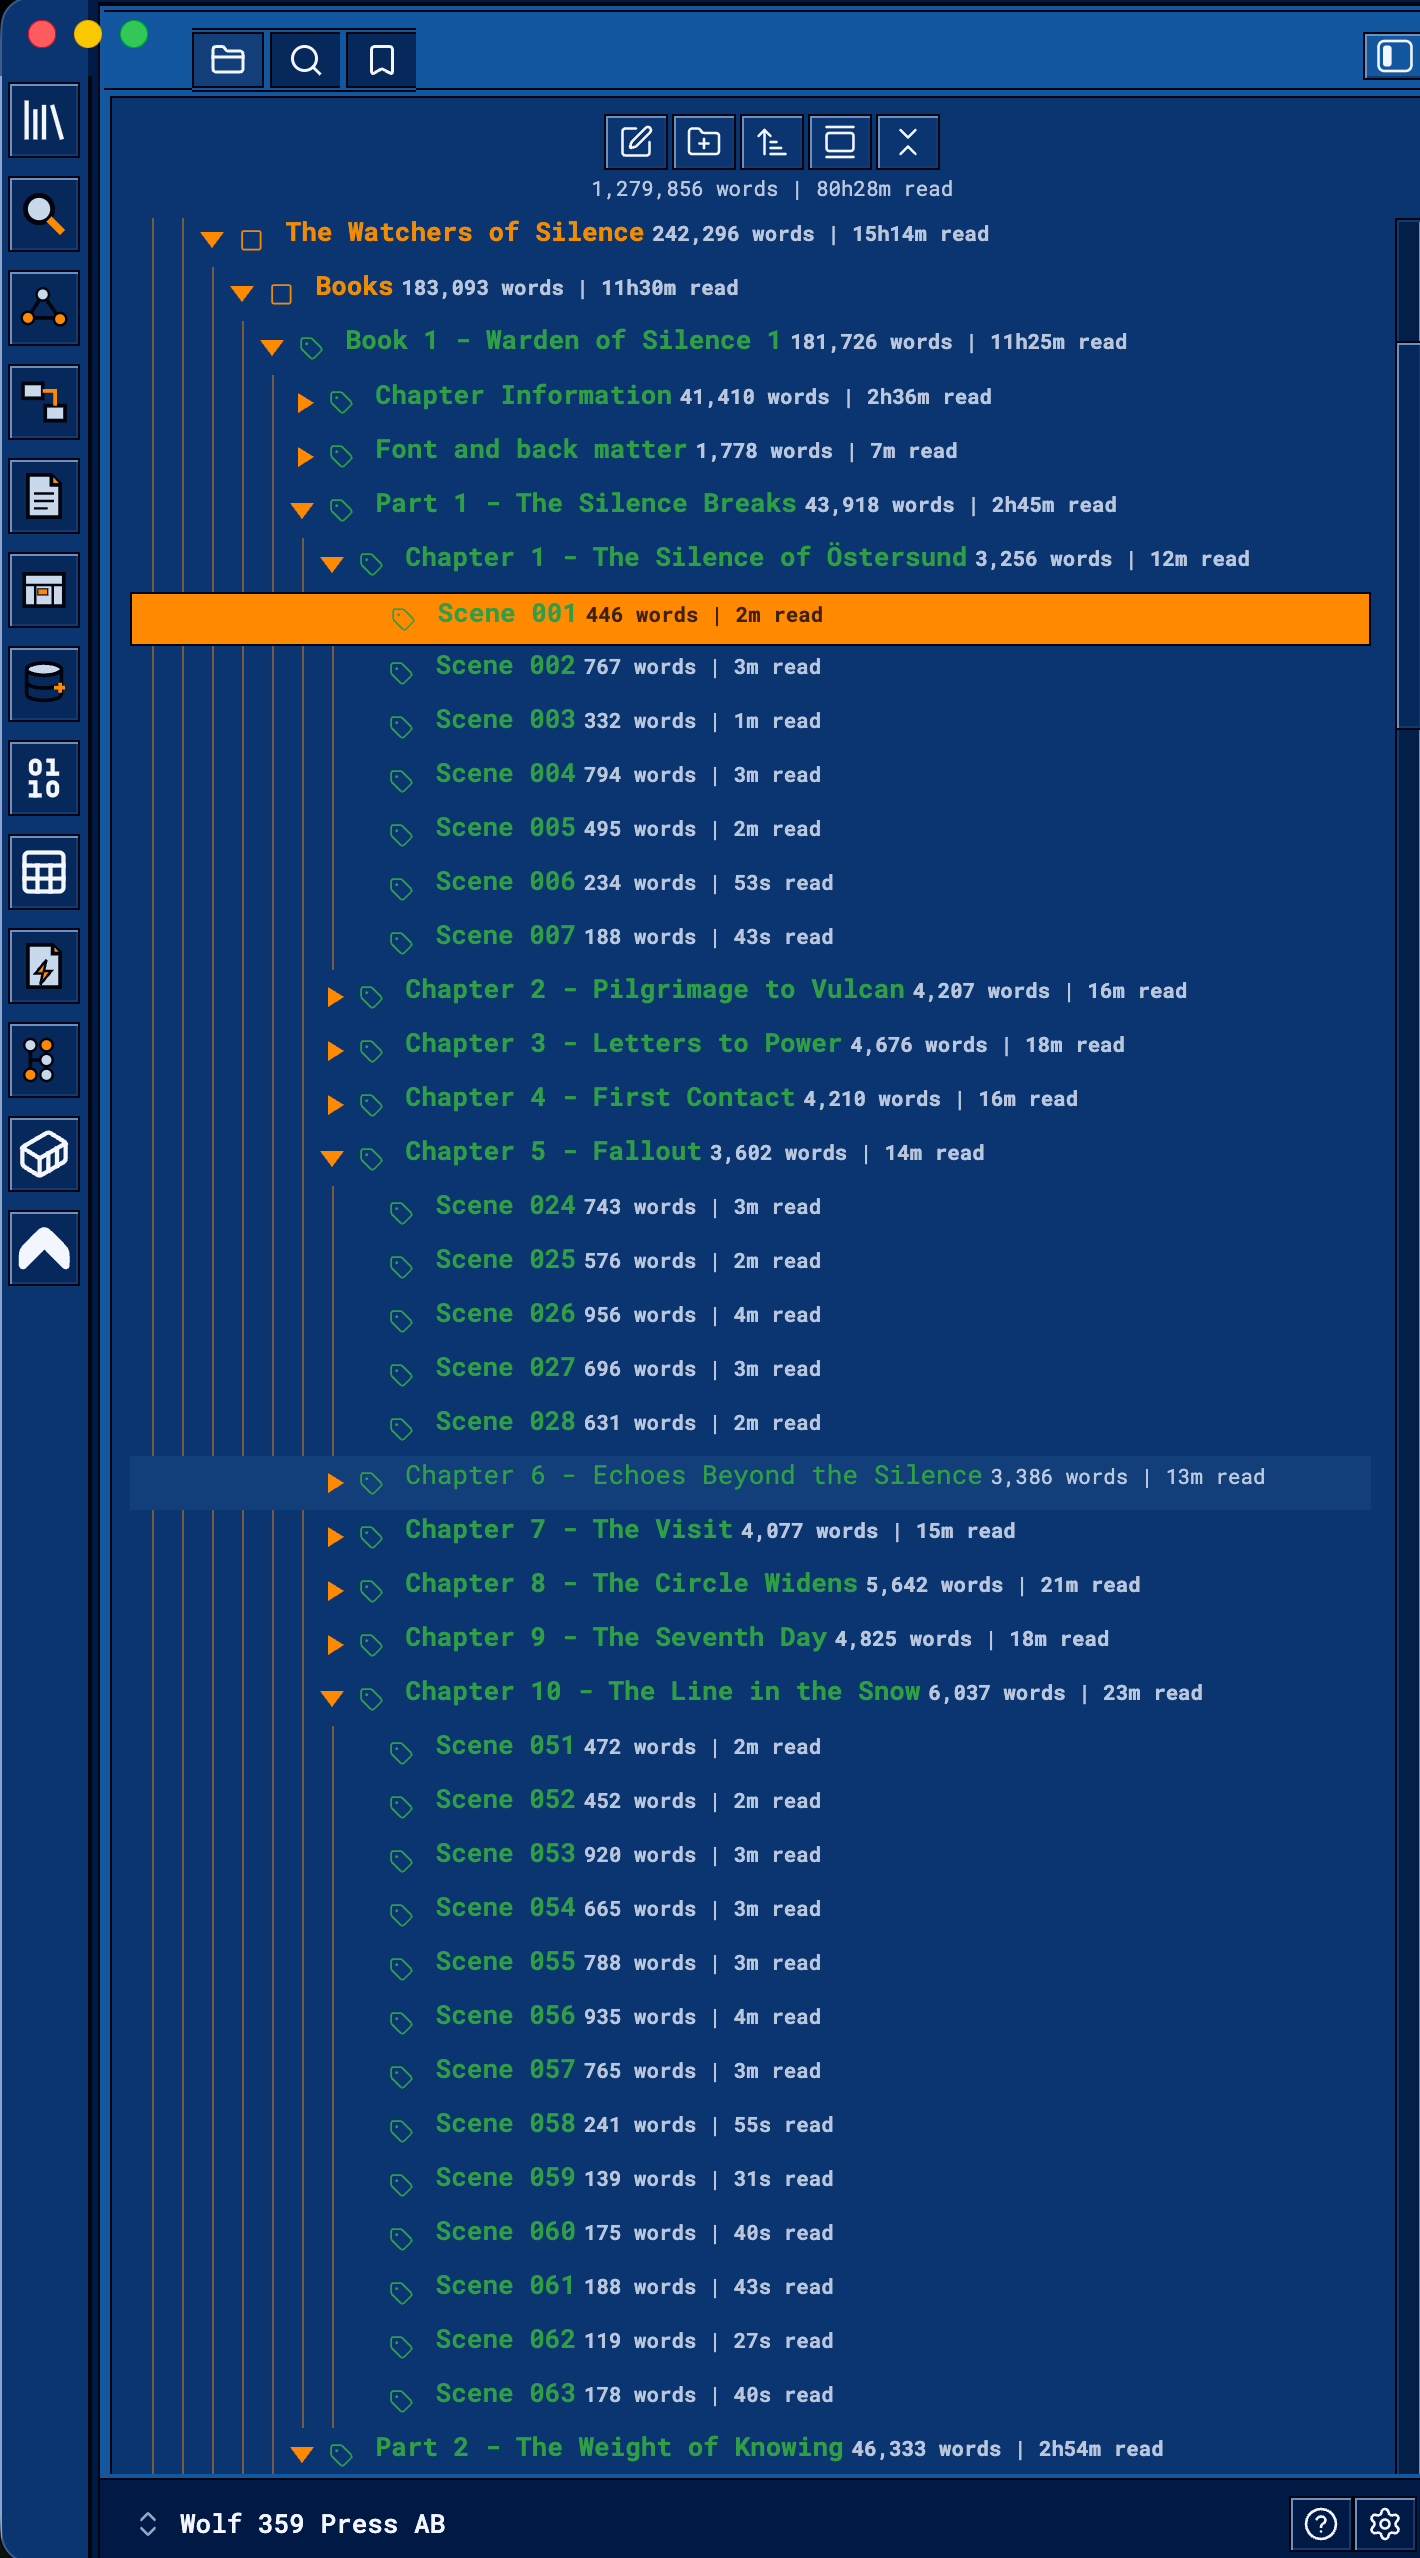Collapse the Books folder node
This screenshot has width=1420, height=2558.
[x=242, y=293]
